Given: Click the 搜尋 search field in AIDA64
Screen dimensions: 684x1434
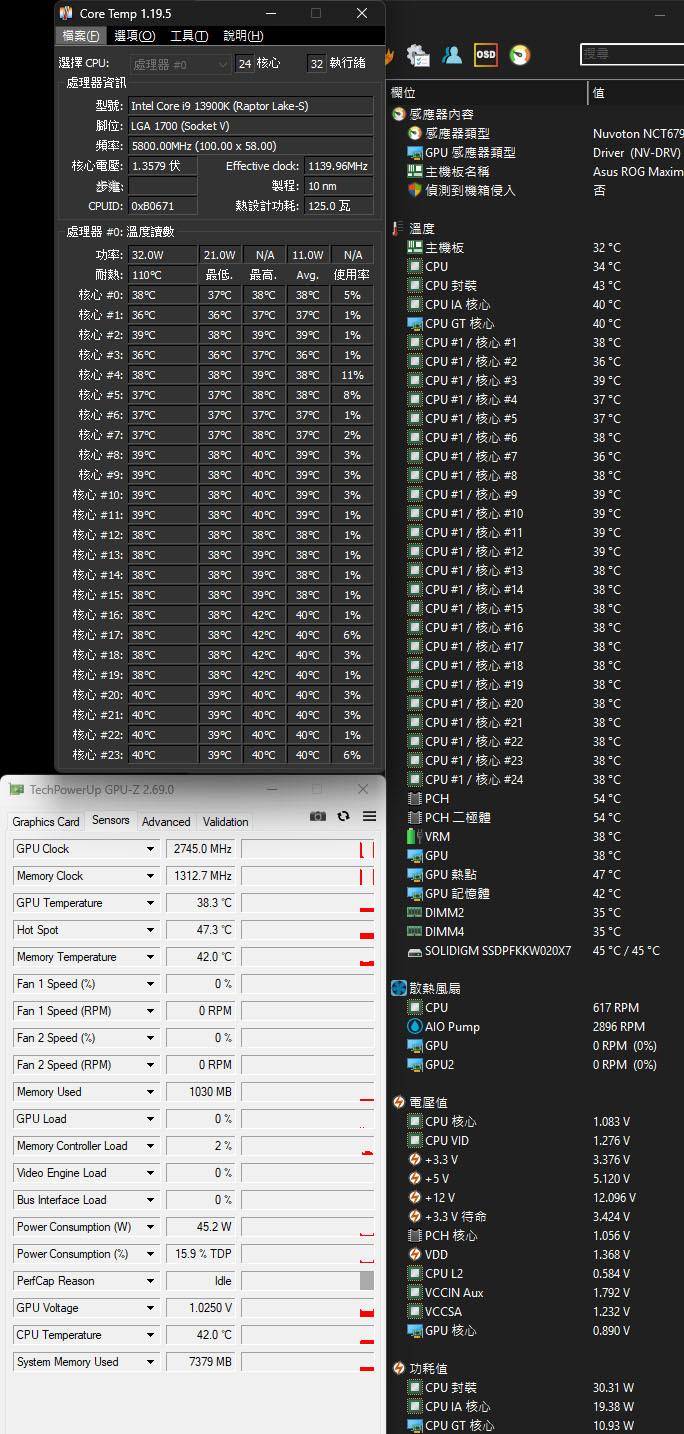Looking at the screenshot, I should click(x=632, y=54).
